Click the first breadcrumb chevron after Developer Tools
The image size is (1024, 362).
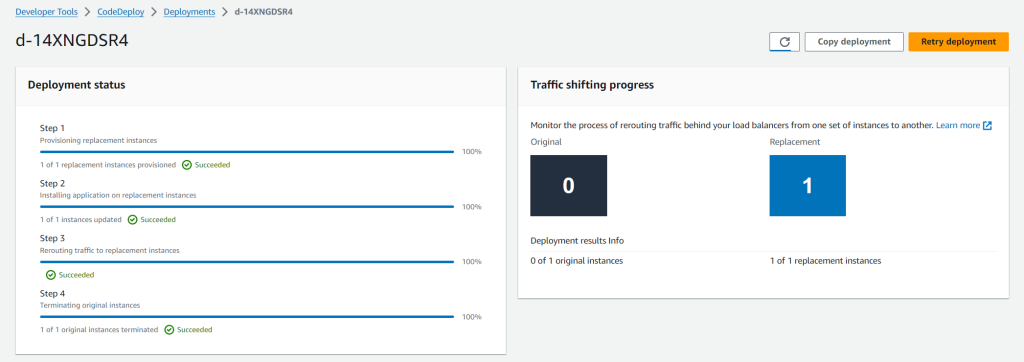tap(88, 12)
